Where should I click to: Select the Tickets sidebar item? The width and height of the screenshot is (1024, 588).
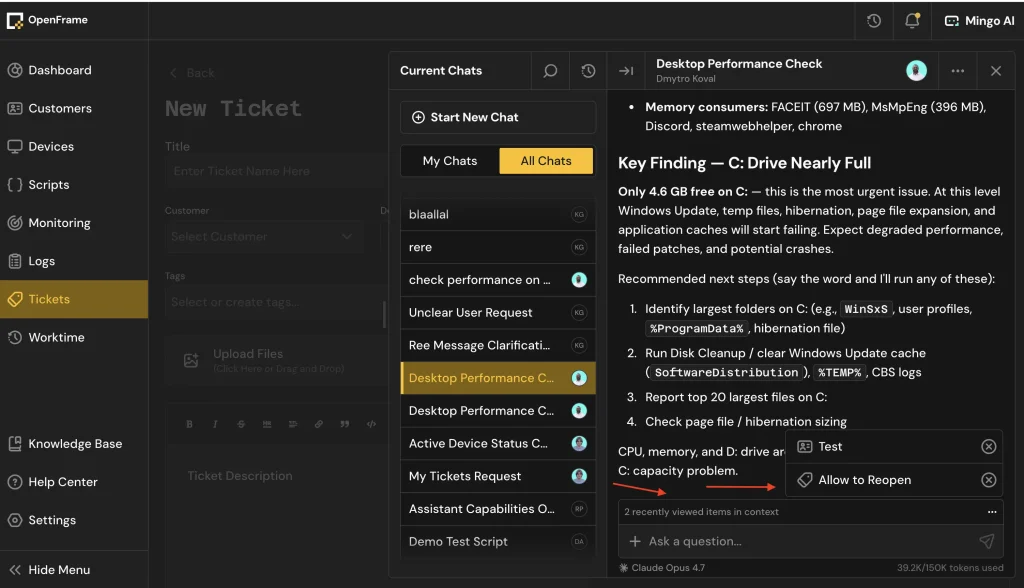click(74, 299)
